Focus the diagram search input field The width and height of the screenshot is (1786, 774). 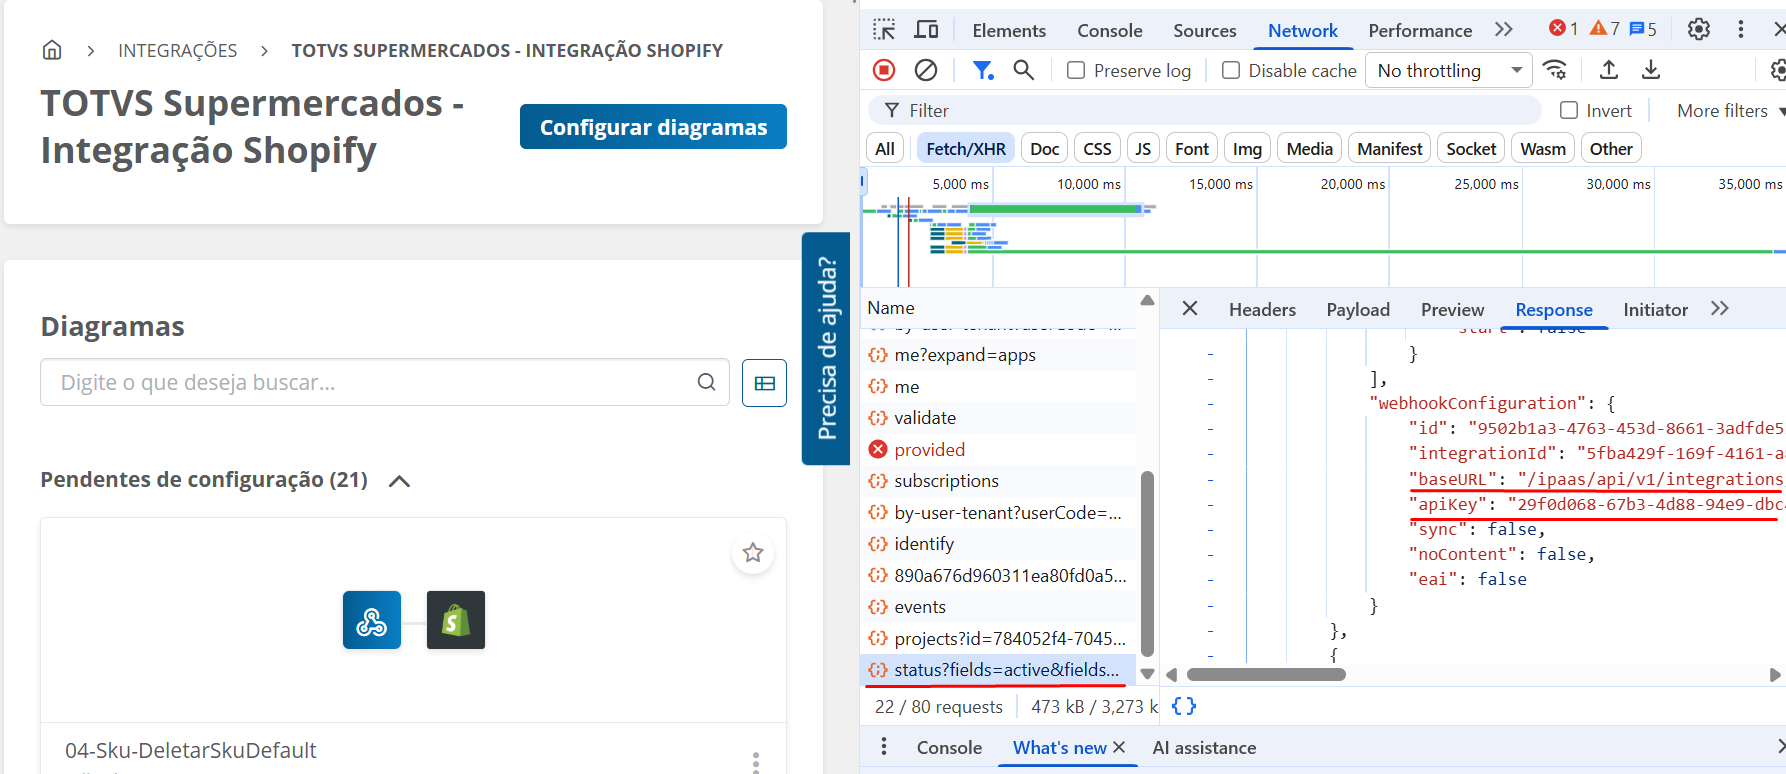385,382
